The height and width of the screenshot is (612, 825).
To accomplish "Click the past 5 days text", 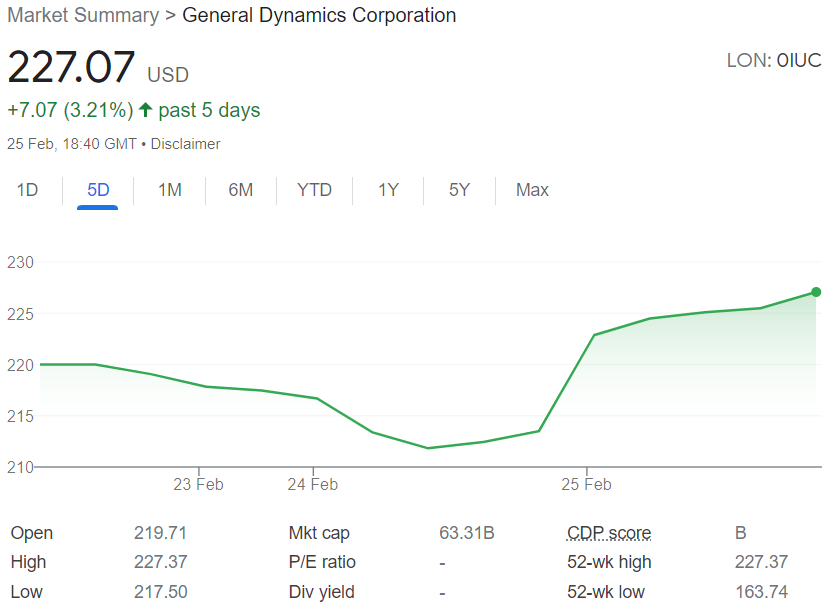I will pyautogui.click(x=209, y=110).
